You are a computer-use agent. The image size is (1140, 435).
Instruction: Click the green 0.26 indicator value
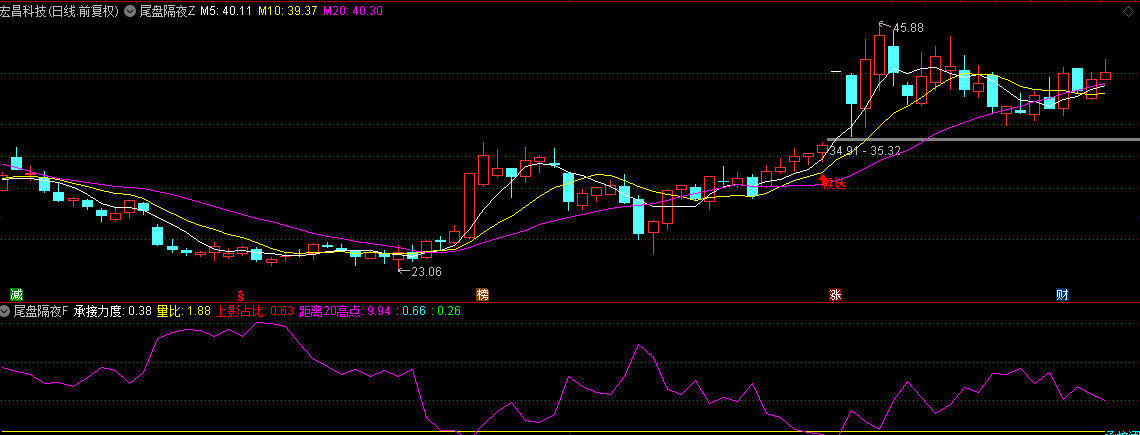[x=445, y=311]
